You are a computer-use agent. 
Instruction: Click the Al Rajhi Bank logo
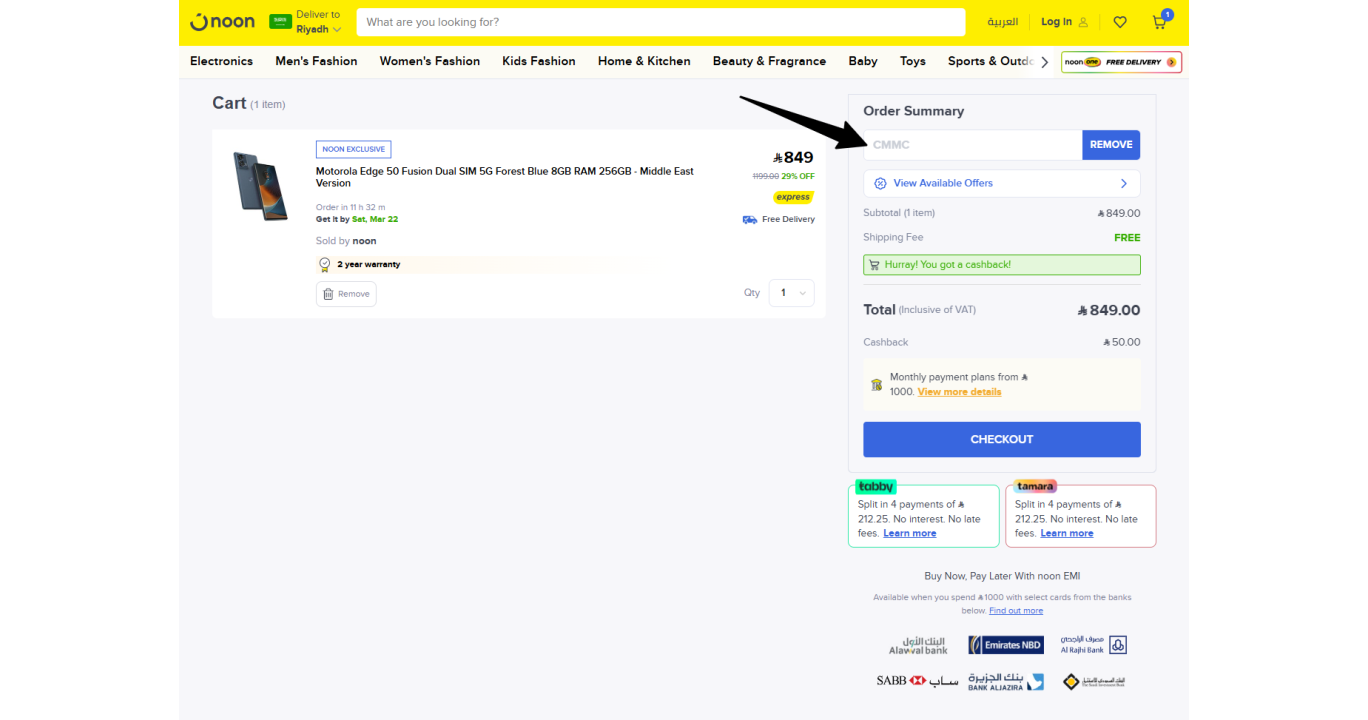1094,645
